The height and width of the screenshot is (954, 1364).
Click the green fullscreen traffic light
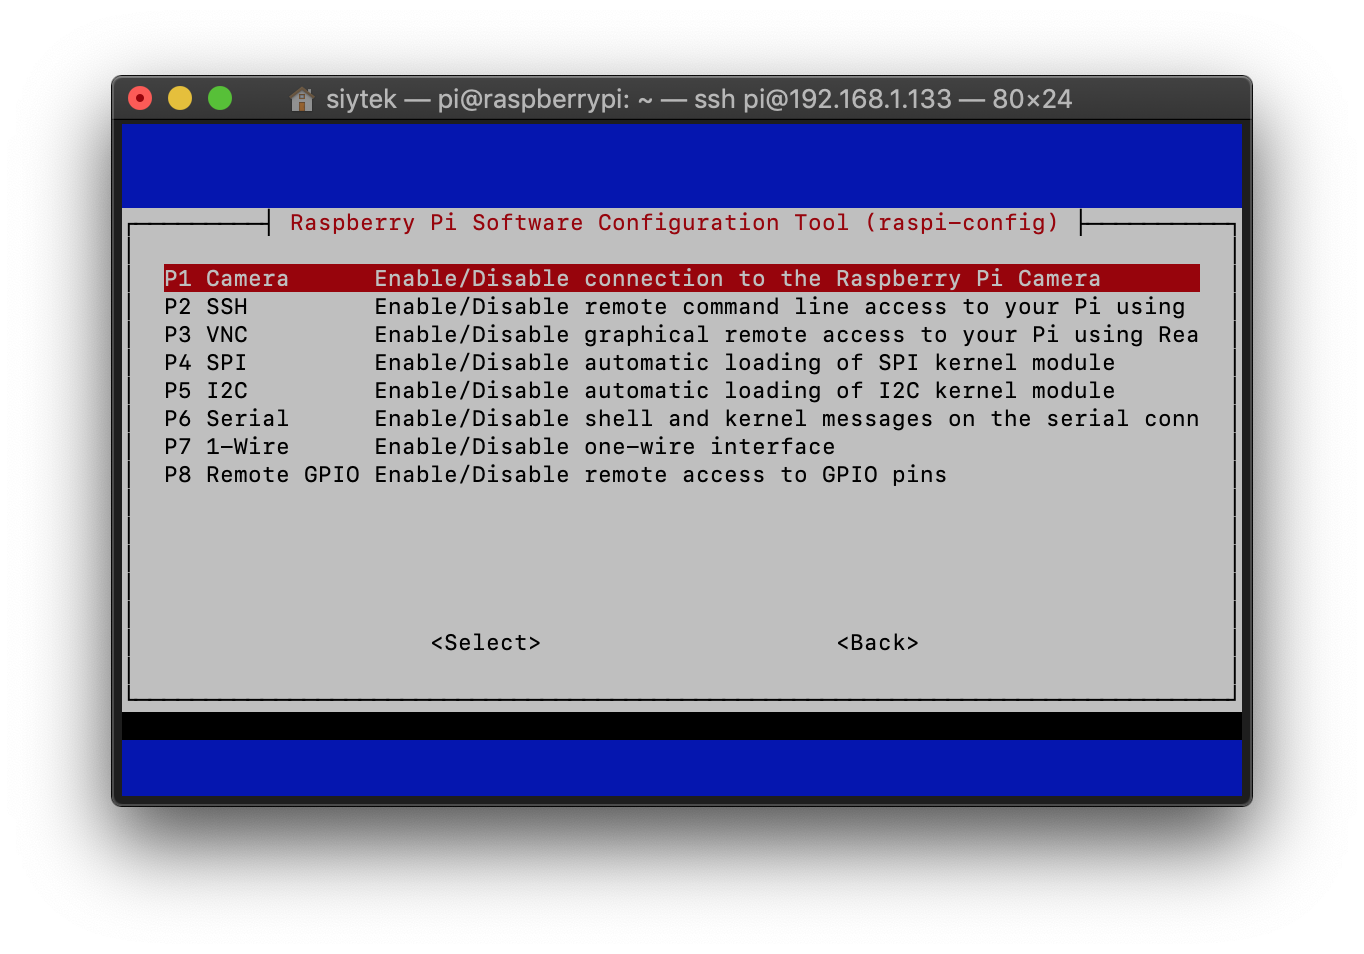click(220, 98)
